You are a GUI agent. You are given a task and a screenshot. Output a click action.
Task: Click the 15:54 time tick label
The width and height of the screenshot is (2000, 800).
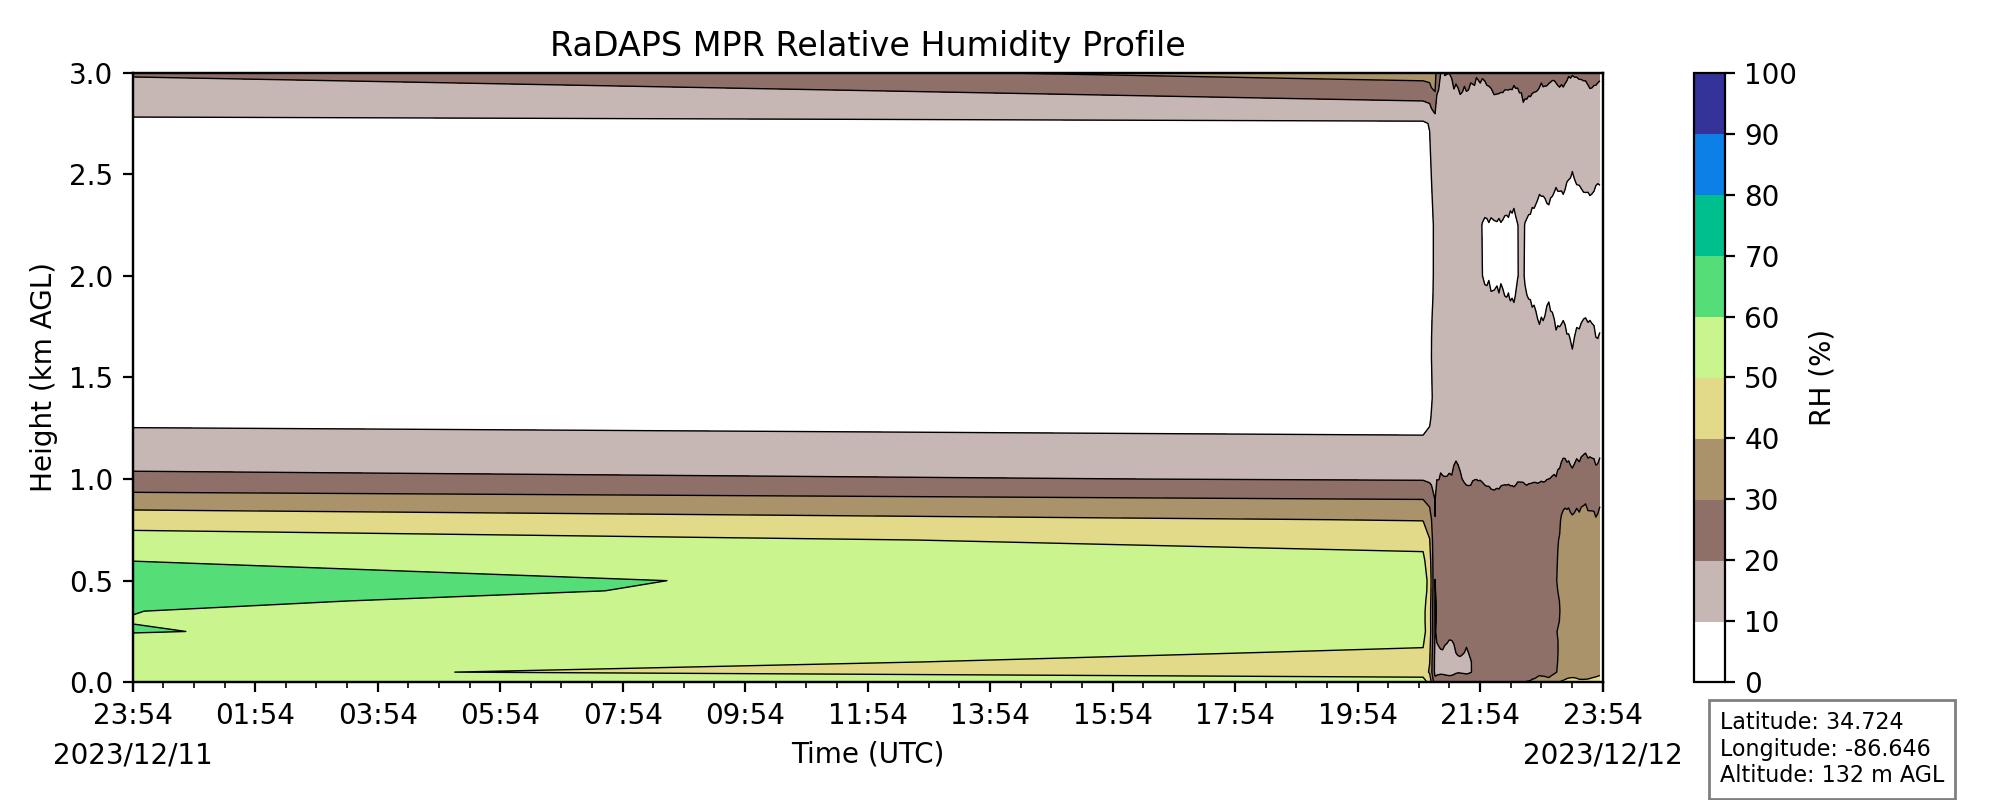click(x=1113, y=714)
